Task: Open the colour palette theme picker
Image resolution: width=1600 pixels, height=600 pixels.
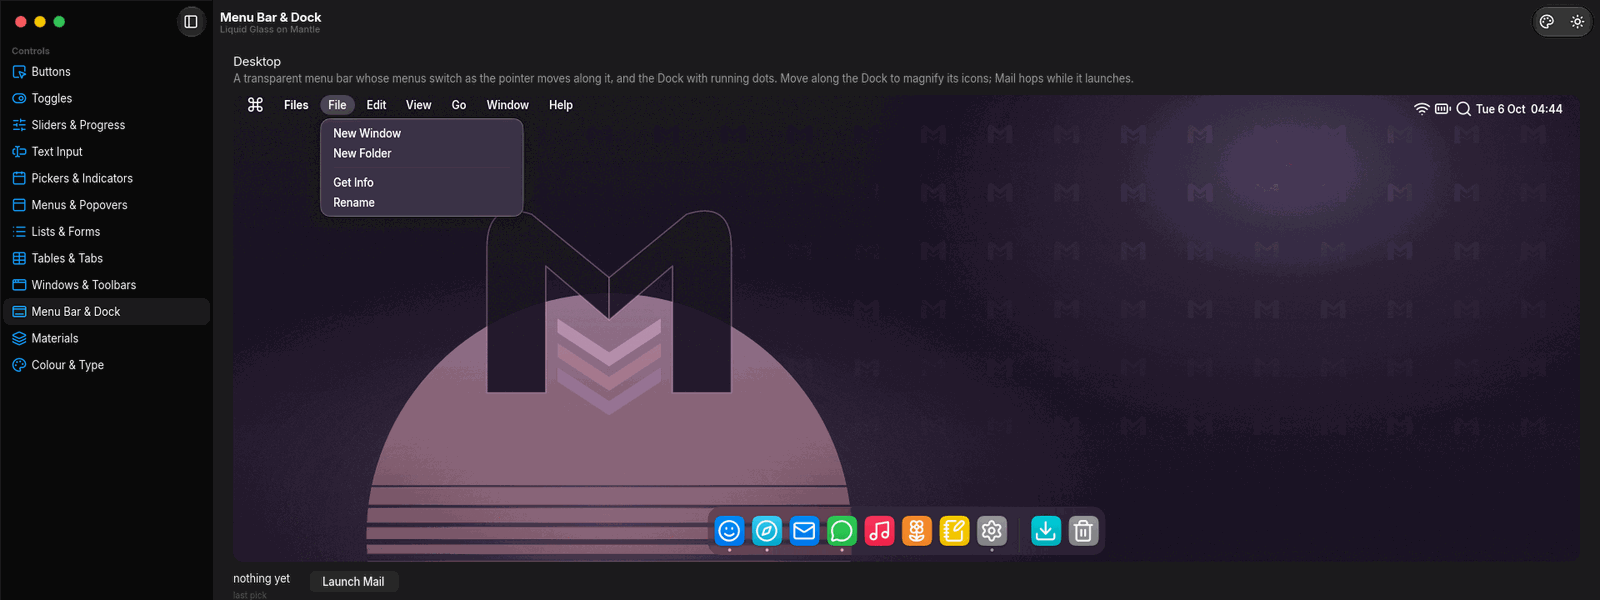Action: click(1547, 22)
